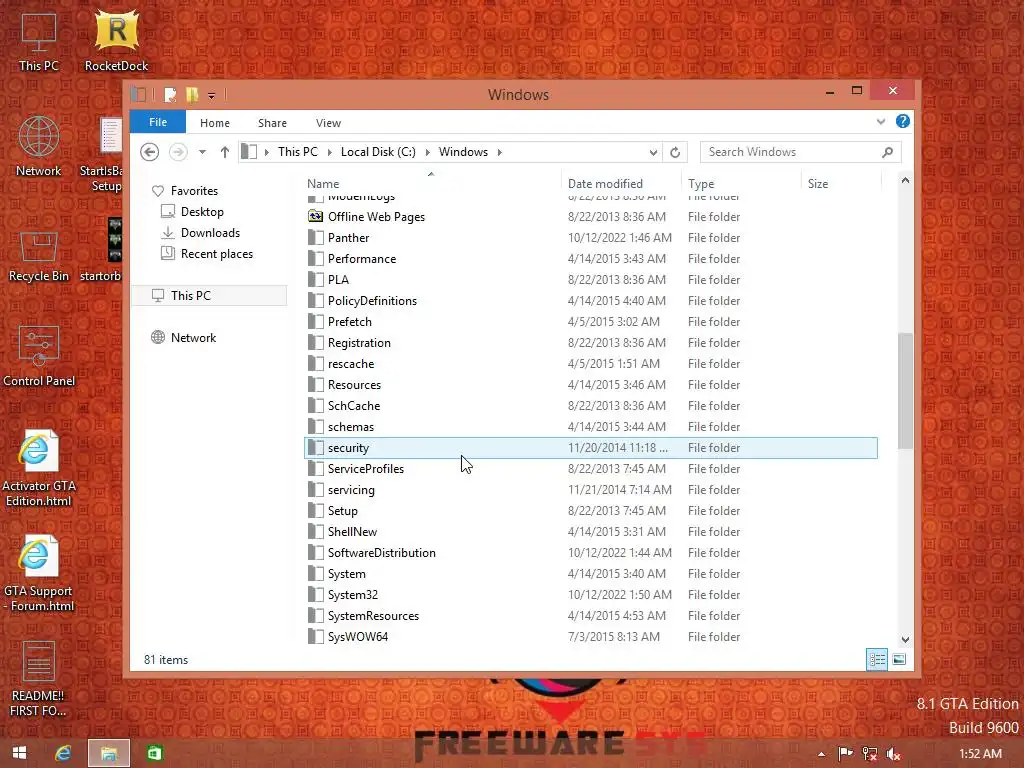Launch RocketDock from the desktop

[116, 41]
